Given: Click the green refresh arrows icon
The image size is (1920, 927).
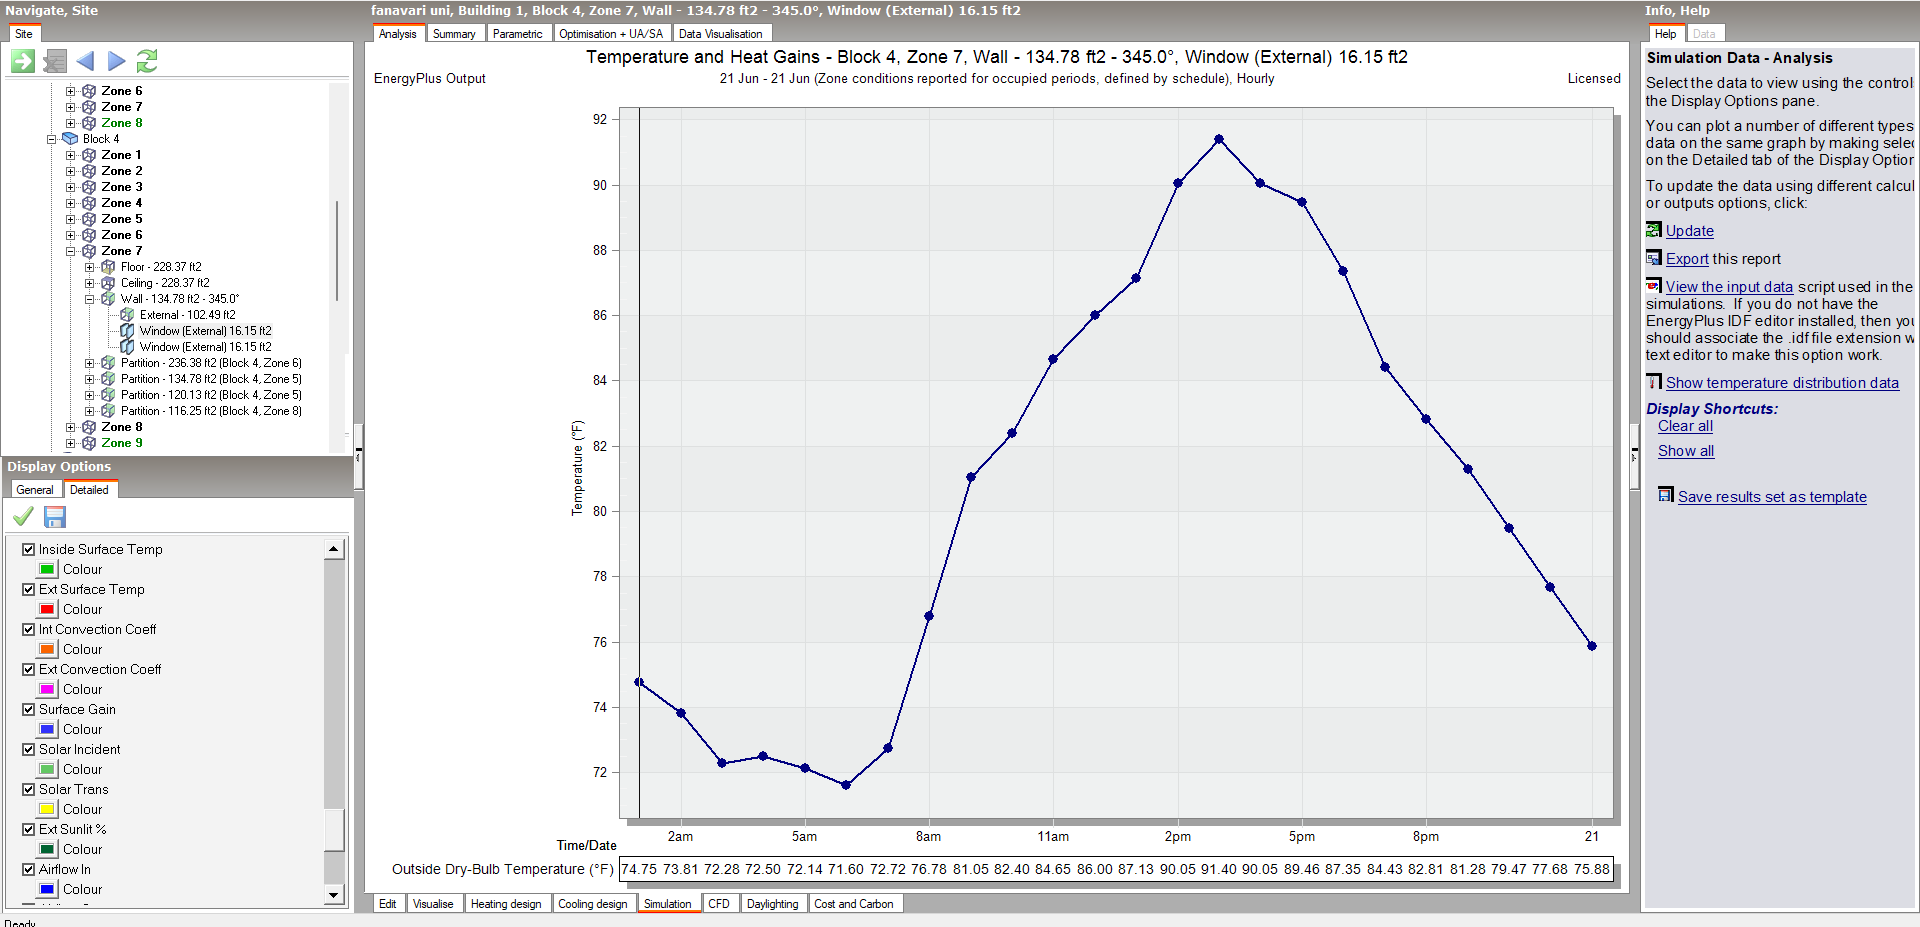Looking at the screenshot, I should 147,61.
